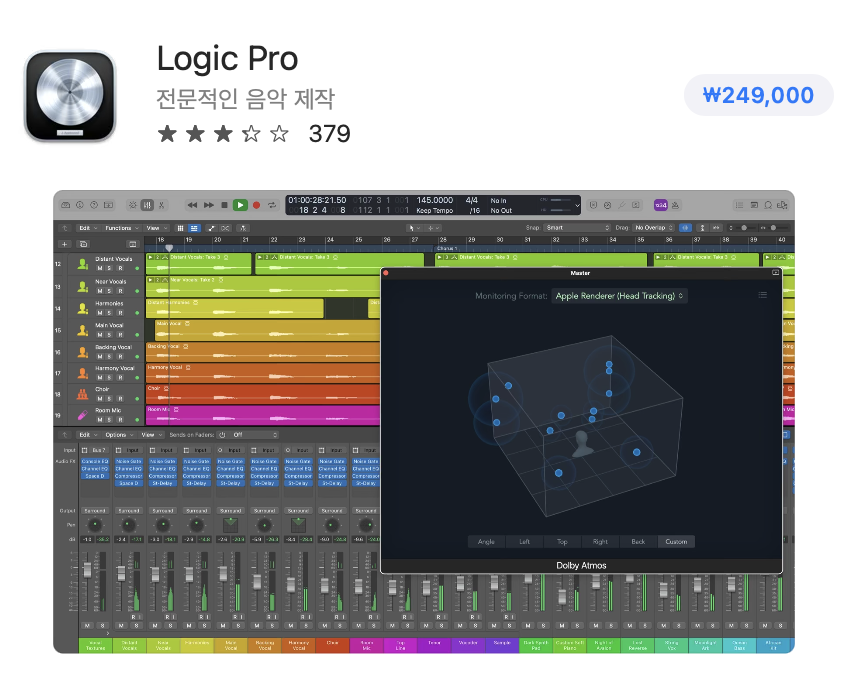The image size is (856, 684).
Task: Toggle the Mixer button in the control bar
Action: 147,205
